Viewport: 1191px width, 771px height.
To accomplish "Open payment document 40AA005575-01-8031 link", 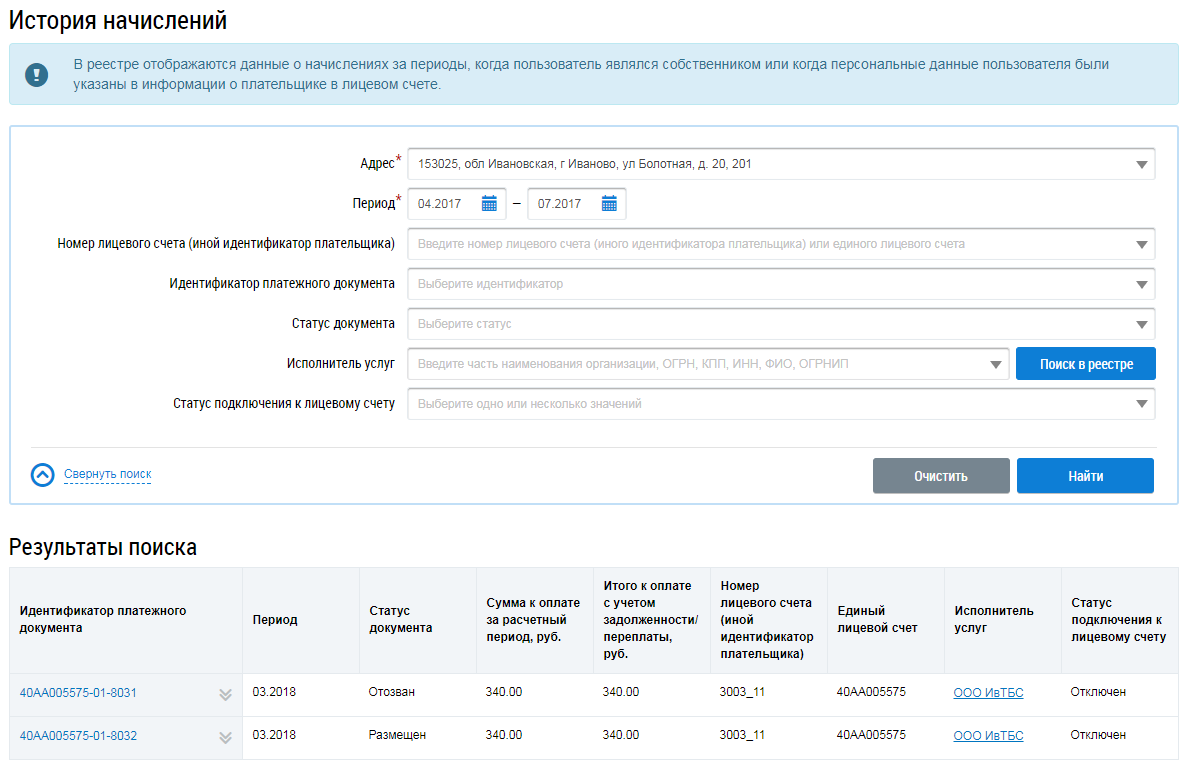I will [x=78, y=693].
